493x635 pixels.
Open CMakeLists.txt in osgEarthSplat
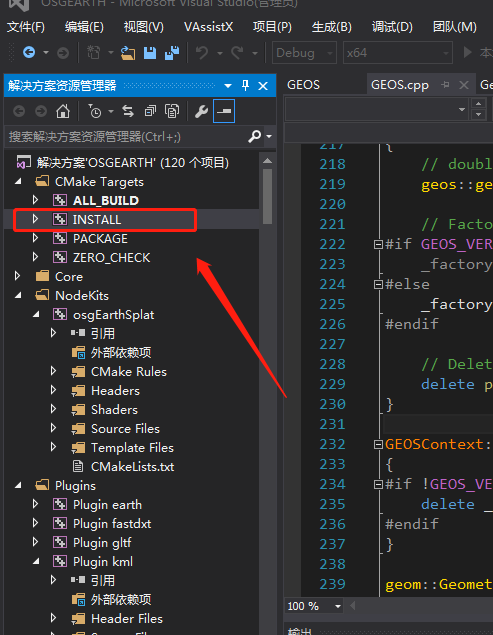click(x=132, y=467)
